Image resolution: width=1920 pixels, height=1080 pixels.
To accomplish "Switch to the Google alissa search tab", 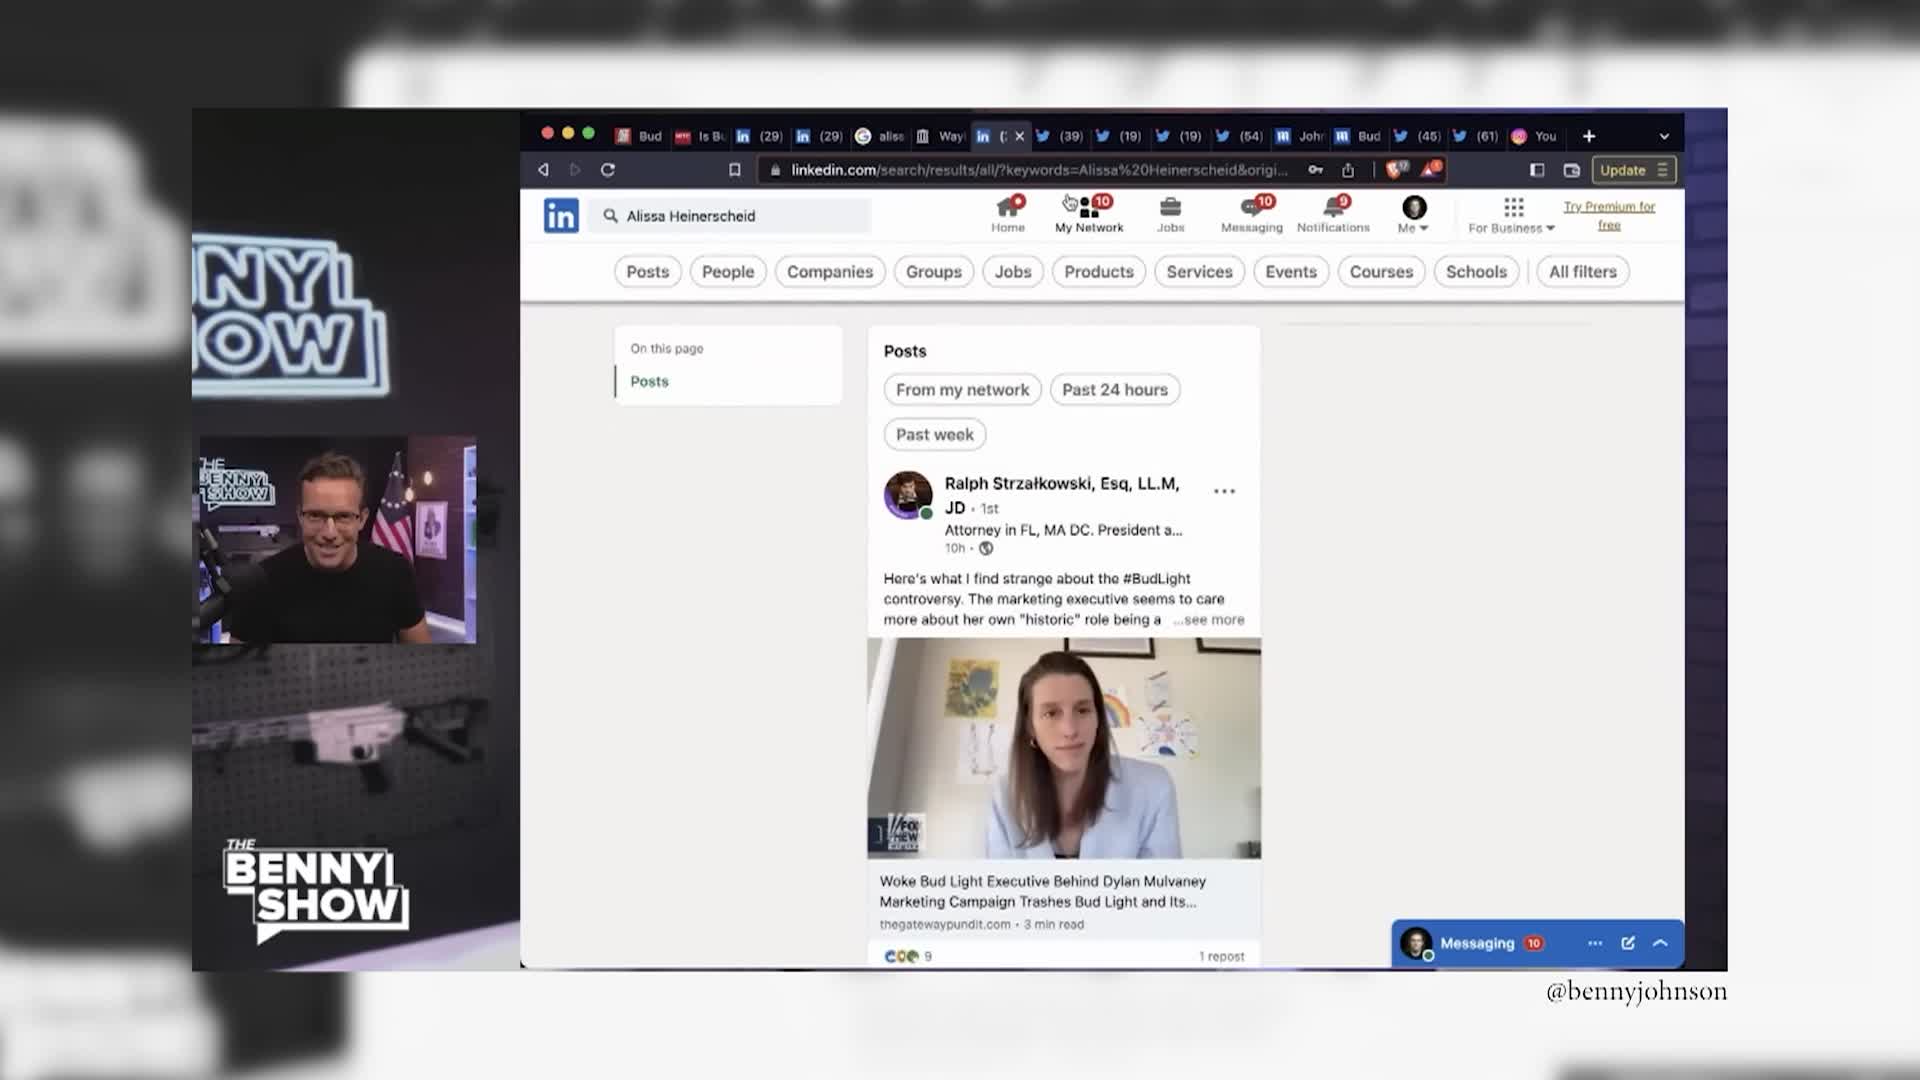I will [880, 136].
